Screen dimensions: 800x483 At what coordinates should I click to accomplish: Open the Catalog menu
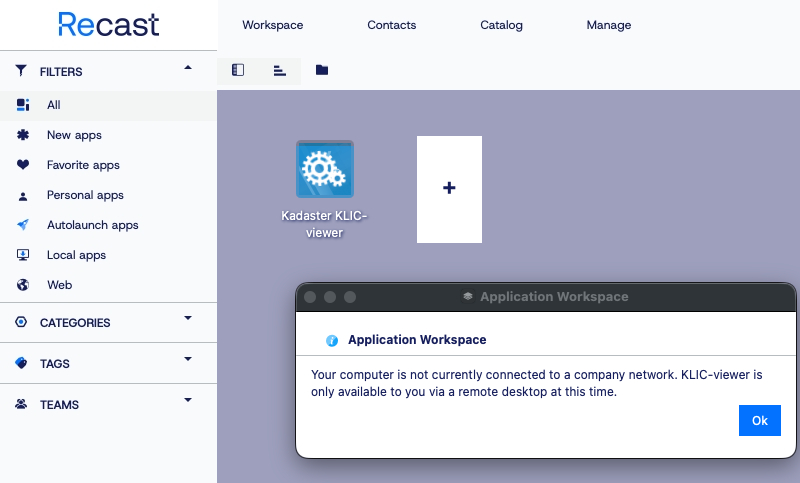(501, 25)
